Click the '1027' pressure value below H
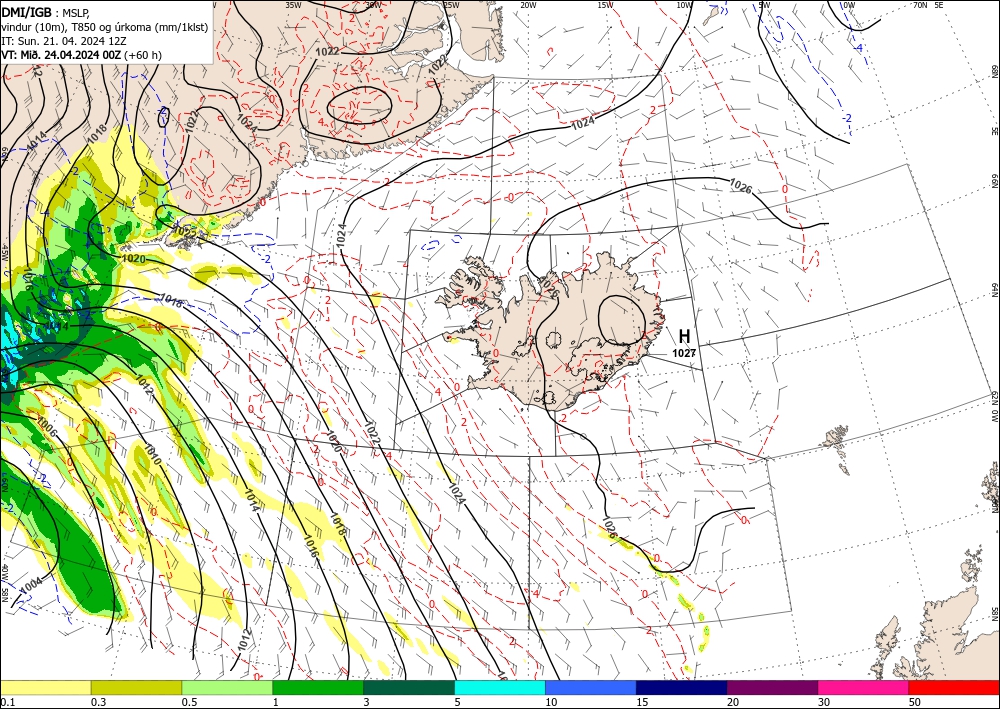This screenshot has width=1000, height=709. click(684, 353)
